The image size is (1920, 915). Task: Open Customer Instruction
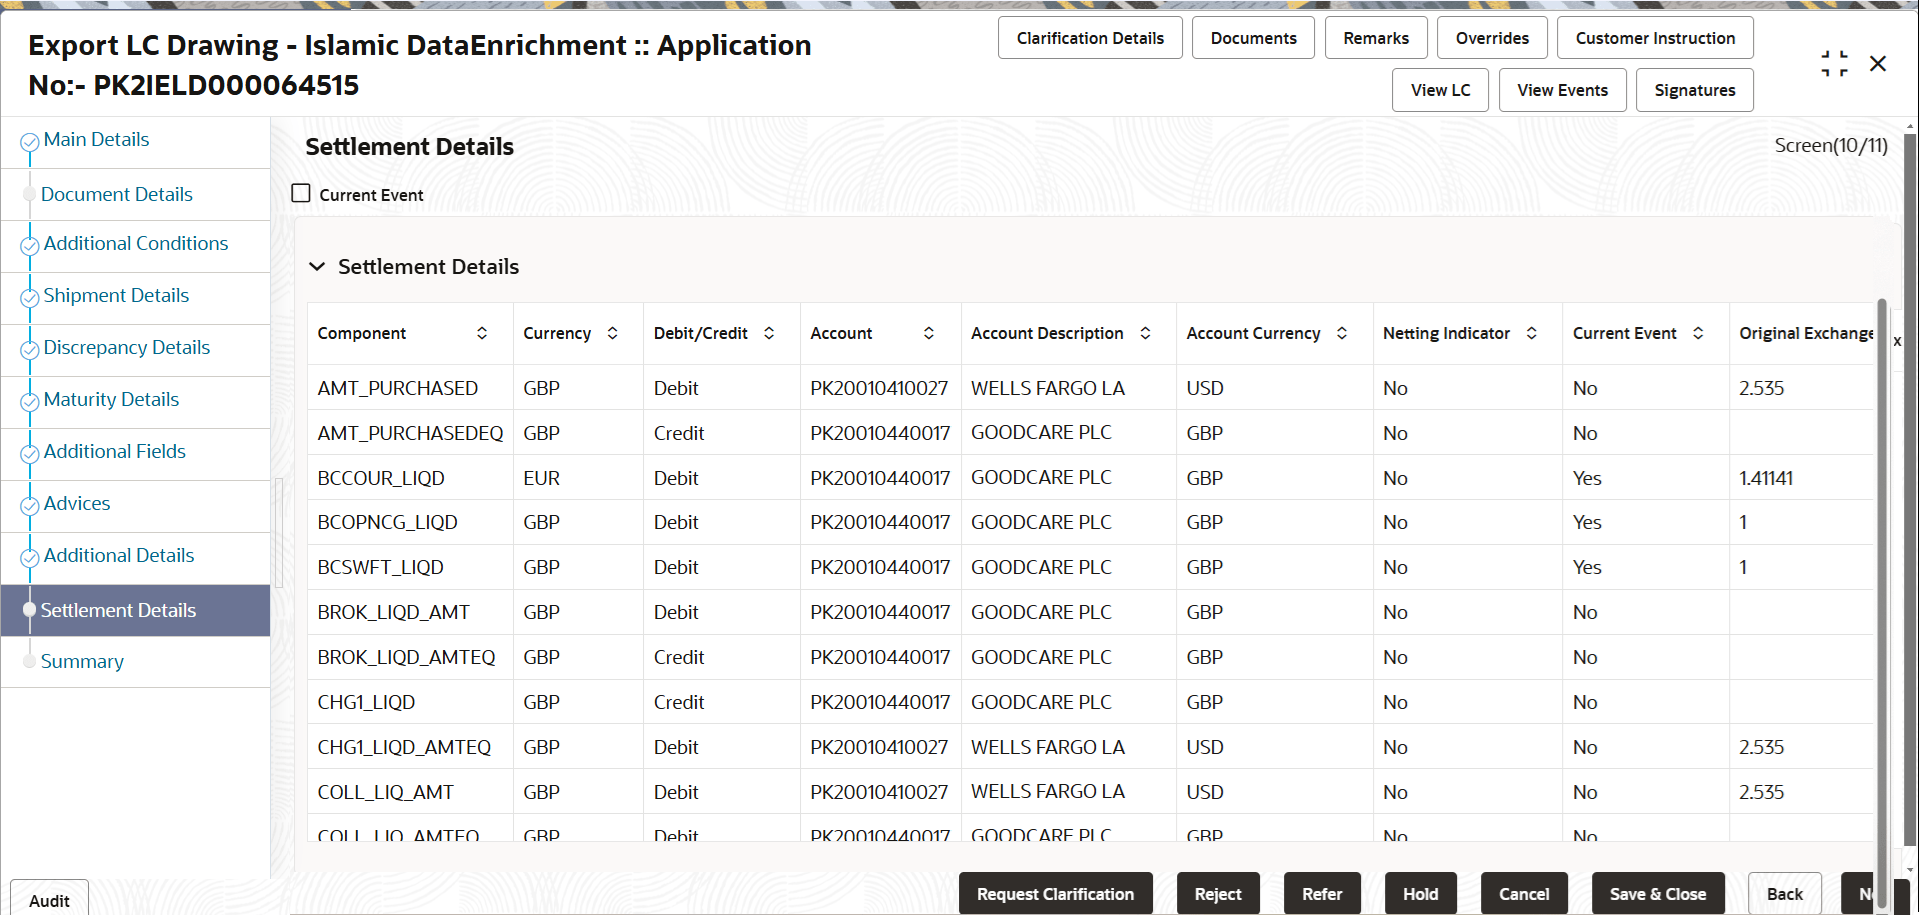pos(1654,37)
